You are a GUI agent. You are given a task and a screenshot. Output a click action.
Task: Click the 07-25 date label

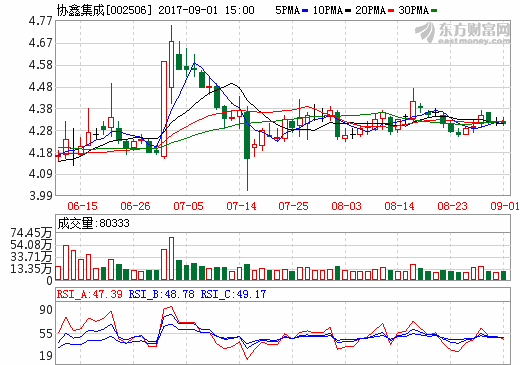294,206
